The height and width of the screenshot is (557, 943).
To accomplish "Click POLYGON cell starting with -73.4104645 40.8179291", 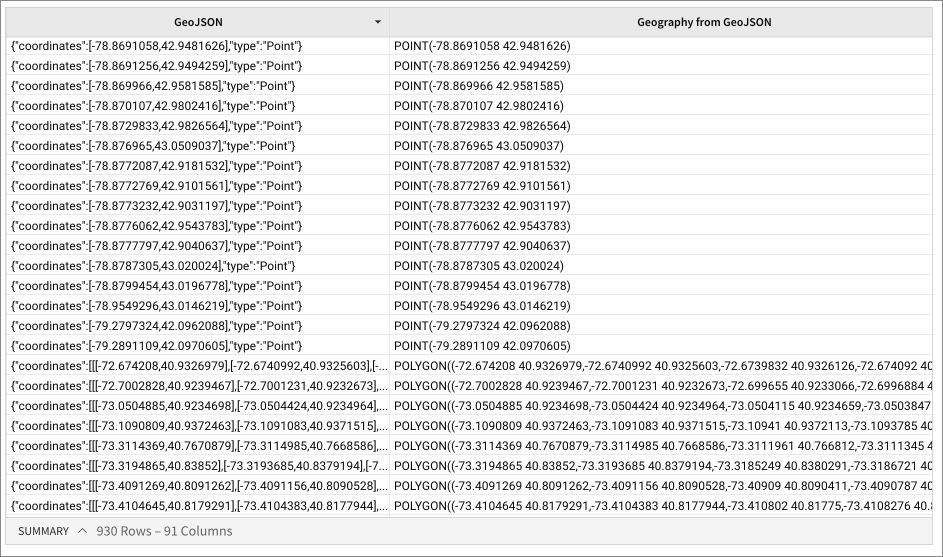I will (660, 506).
